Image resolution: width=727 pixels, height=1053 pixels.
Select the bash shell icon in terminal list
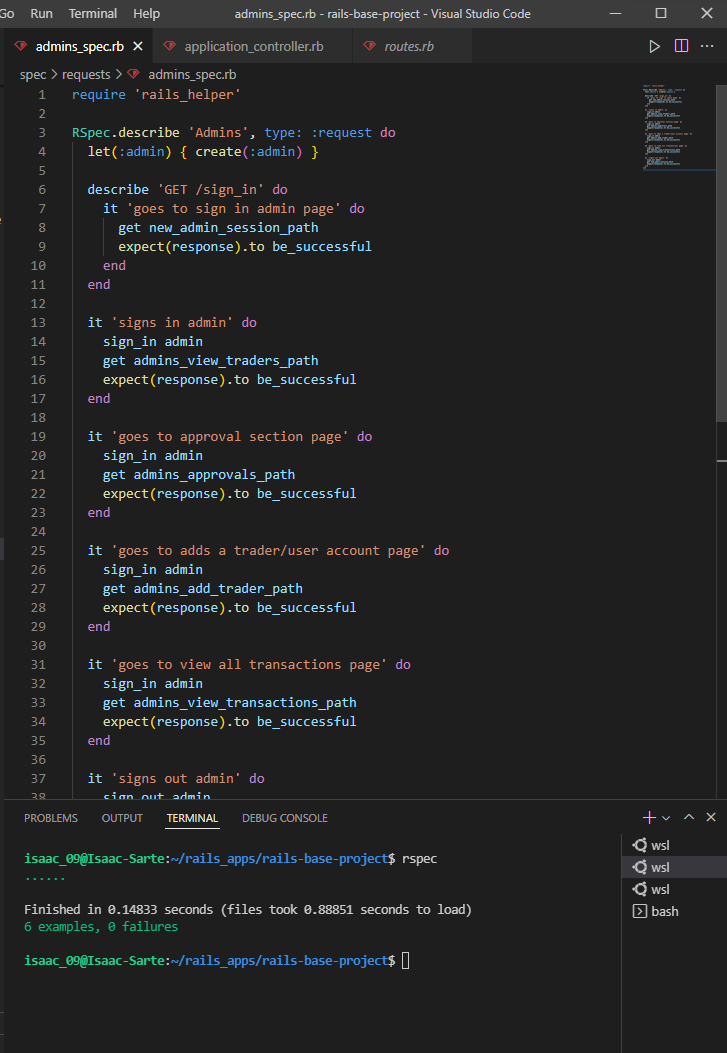[x=640, y=911]
